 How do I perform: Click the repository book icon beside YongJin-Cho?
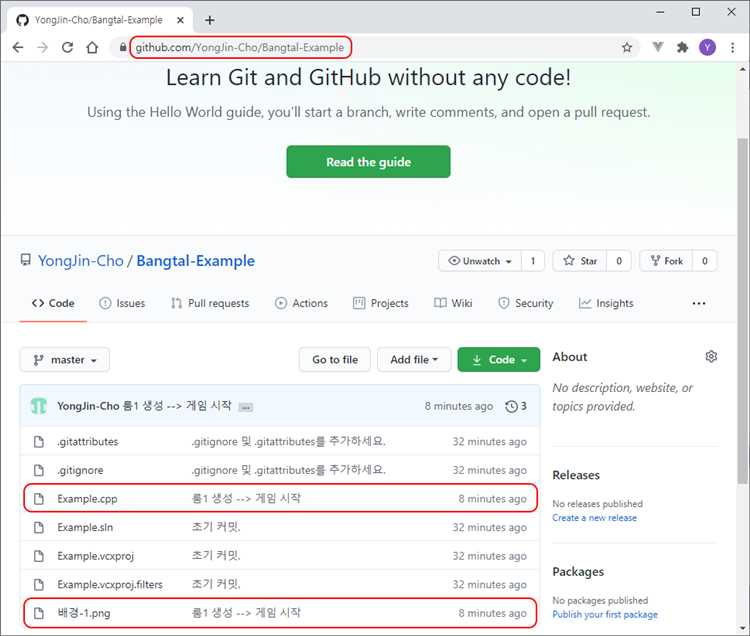pyautogui.click(x=25, y=260)
